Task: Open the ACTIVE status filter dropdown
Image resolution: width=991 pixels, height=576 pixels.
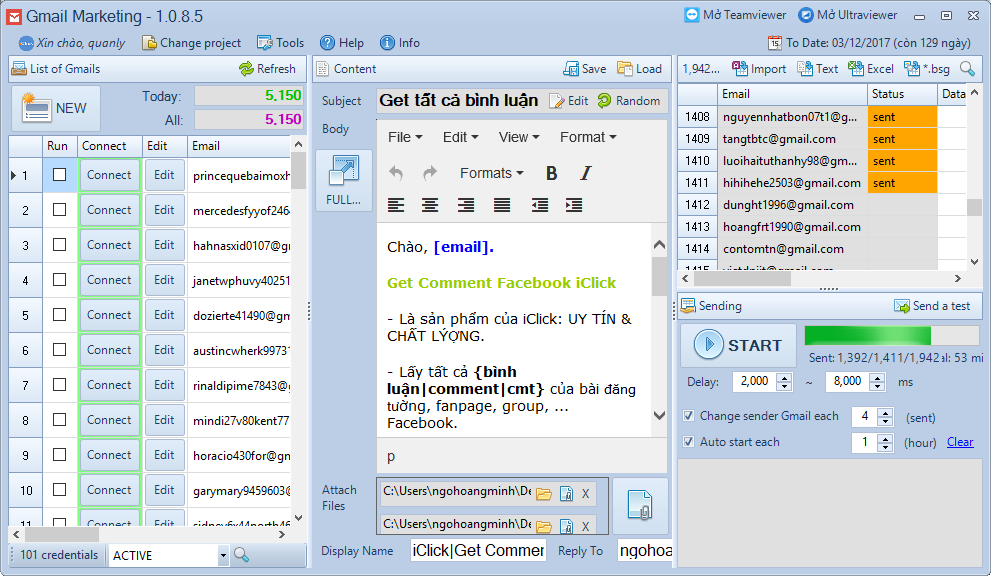Action: (223, 556)
